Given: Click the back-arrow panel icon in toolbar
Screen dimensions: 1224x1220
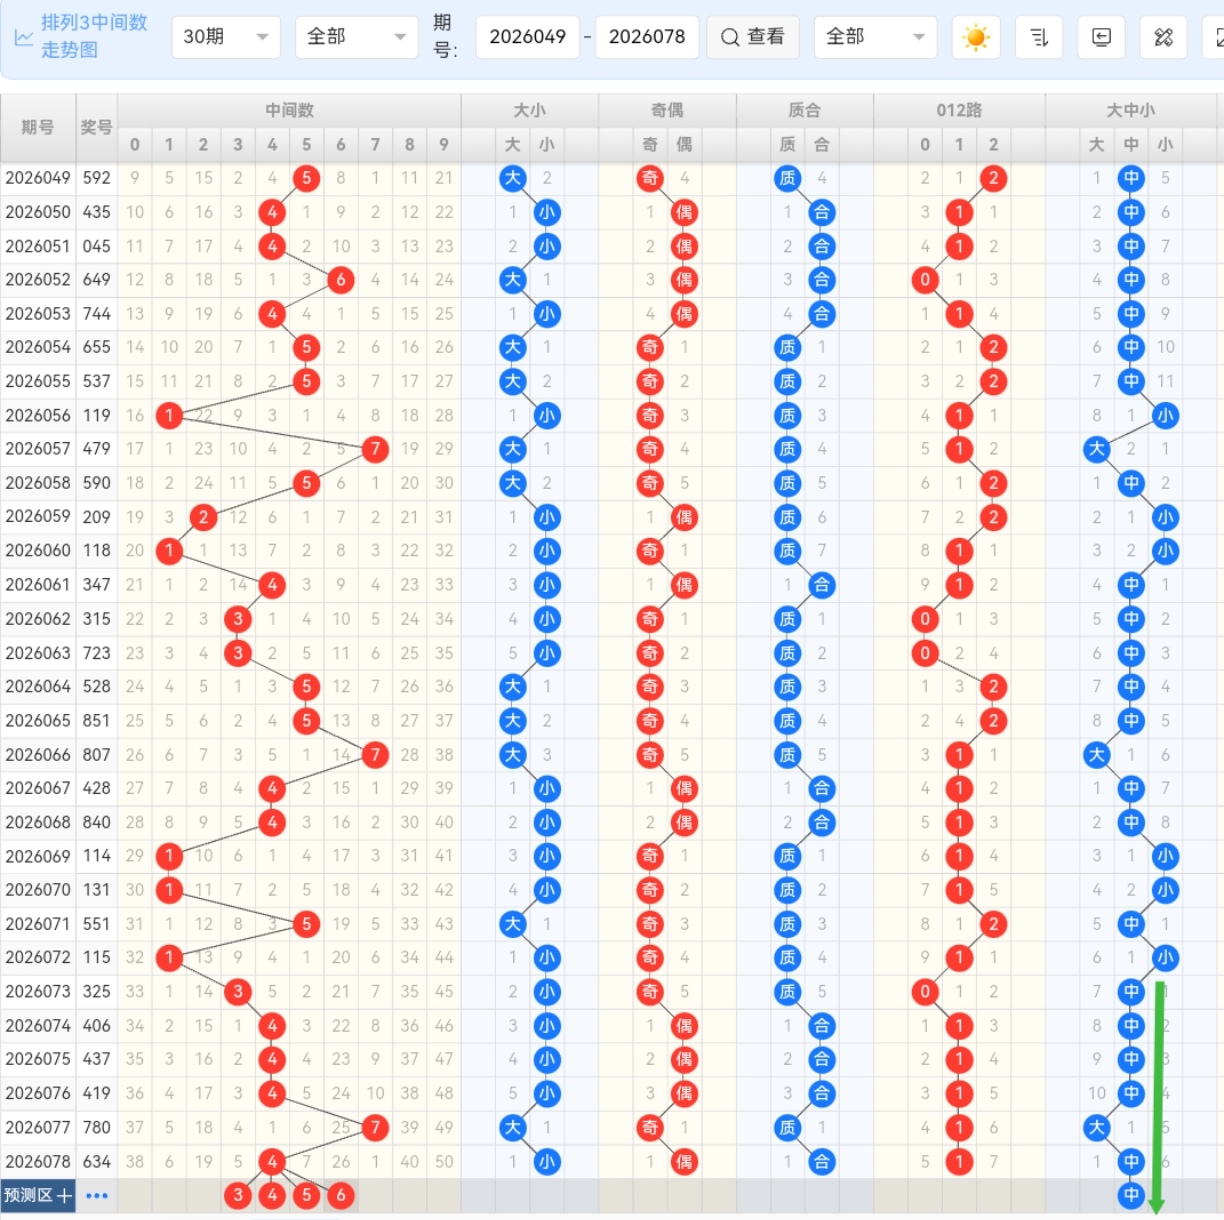Looking at the screenshot, I should pyautogui.click(x=1101, y=38).
